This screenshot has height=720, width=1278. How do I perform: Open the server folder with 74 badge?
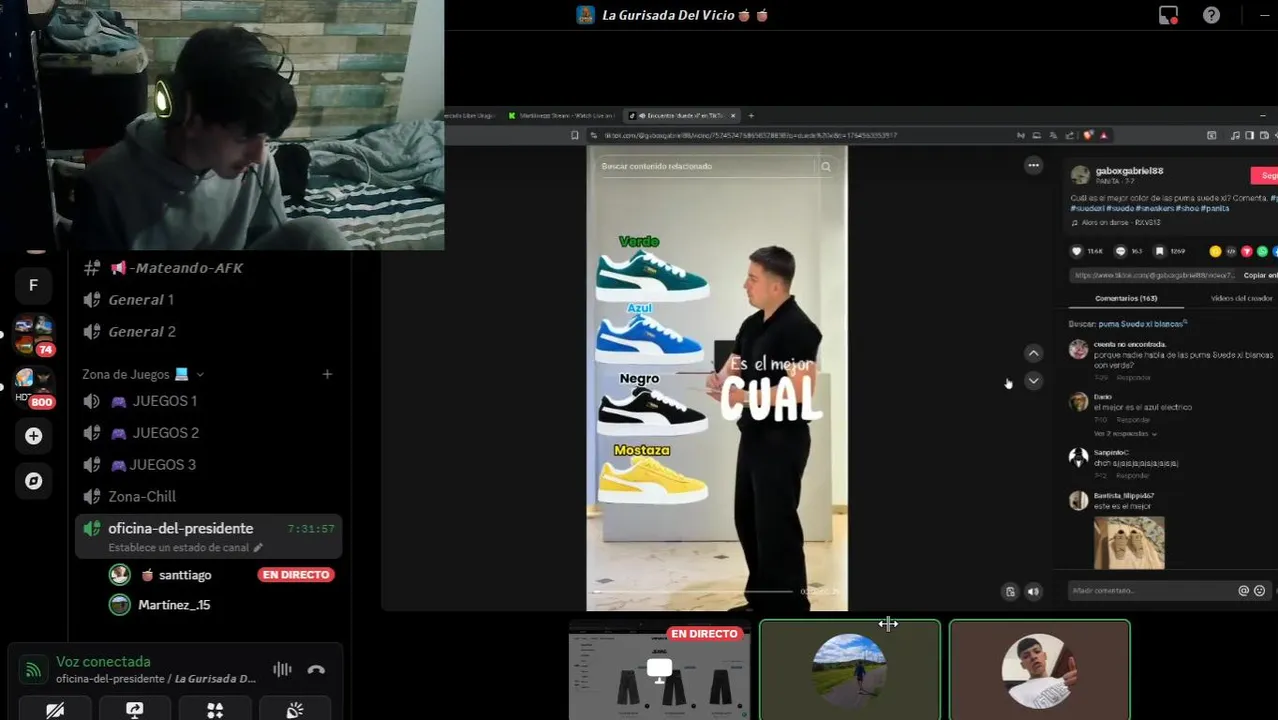click(x=33, y=336)
